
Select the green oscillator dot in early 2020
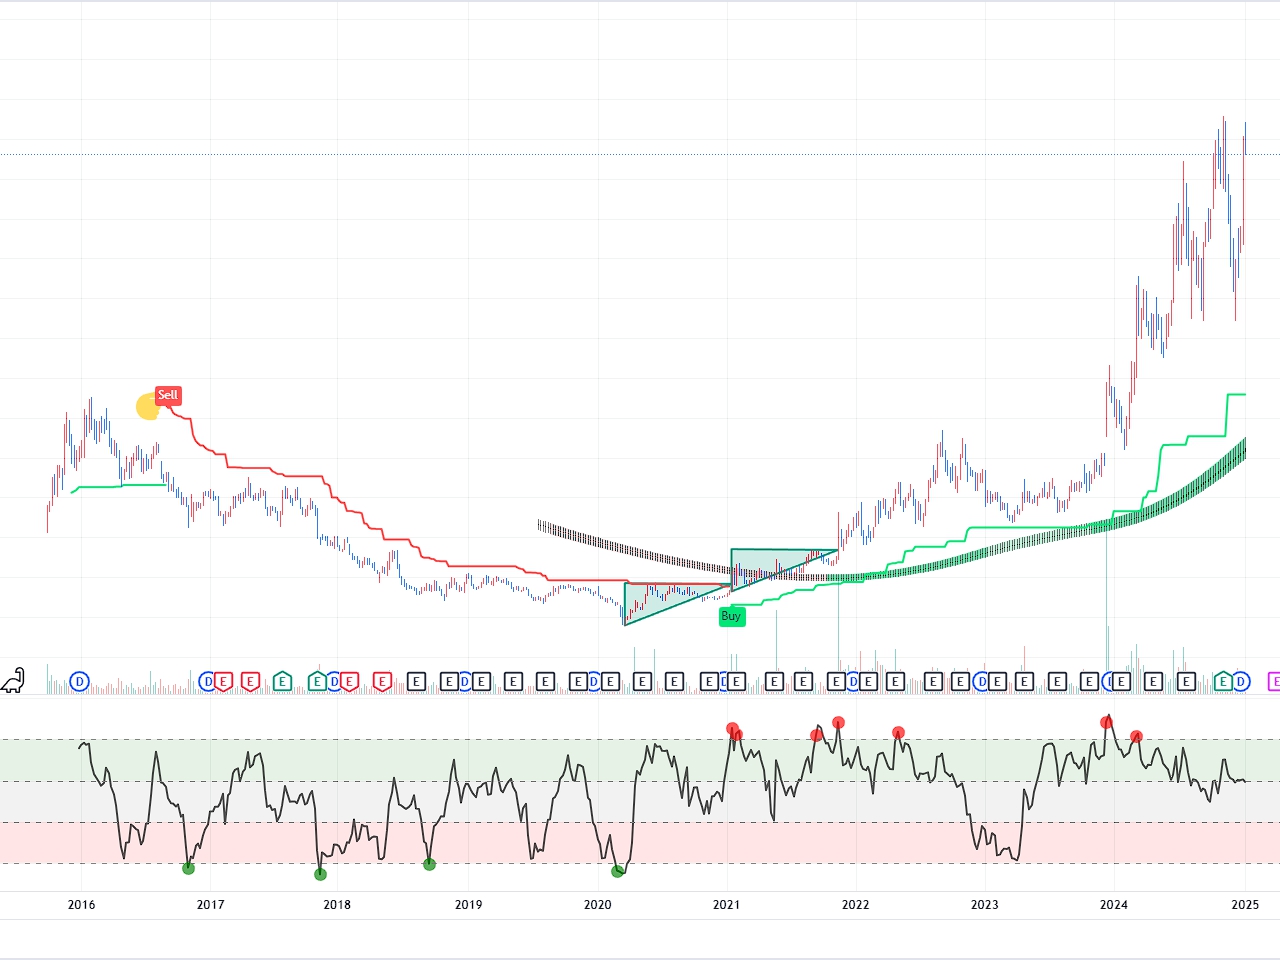pyautogui.click(x=617, y=871)
